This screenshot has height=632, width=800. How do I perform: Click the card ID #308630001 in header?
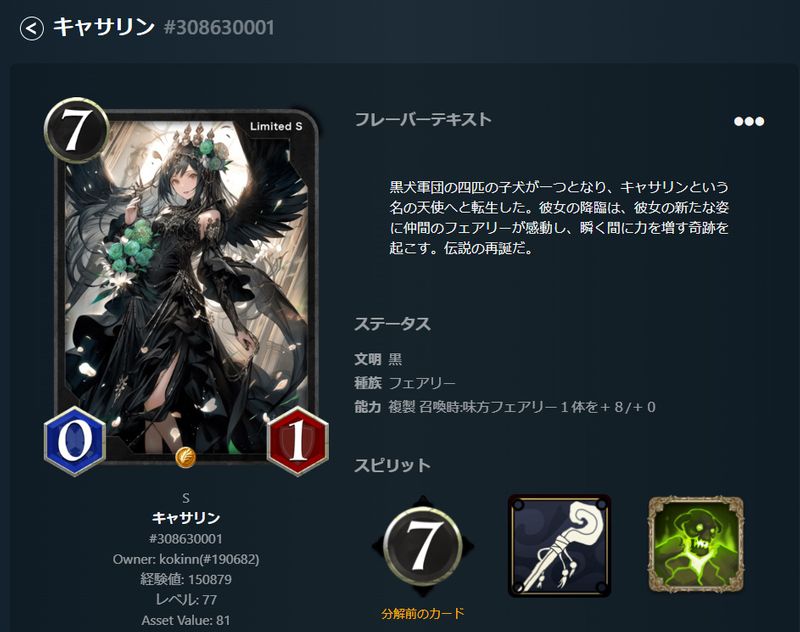pyautogui.click(x=219, y=28)
